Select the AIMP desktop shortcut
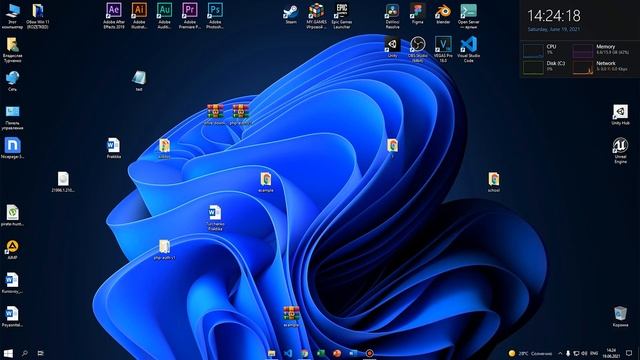The height and width of the screenshot is (360, 640). click(x=12, y=249)
